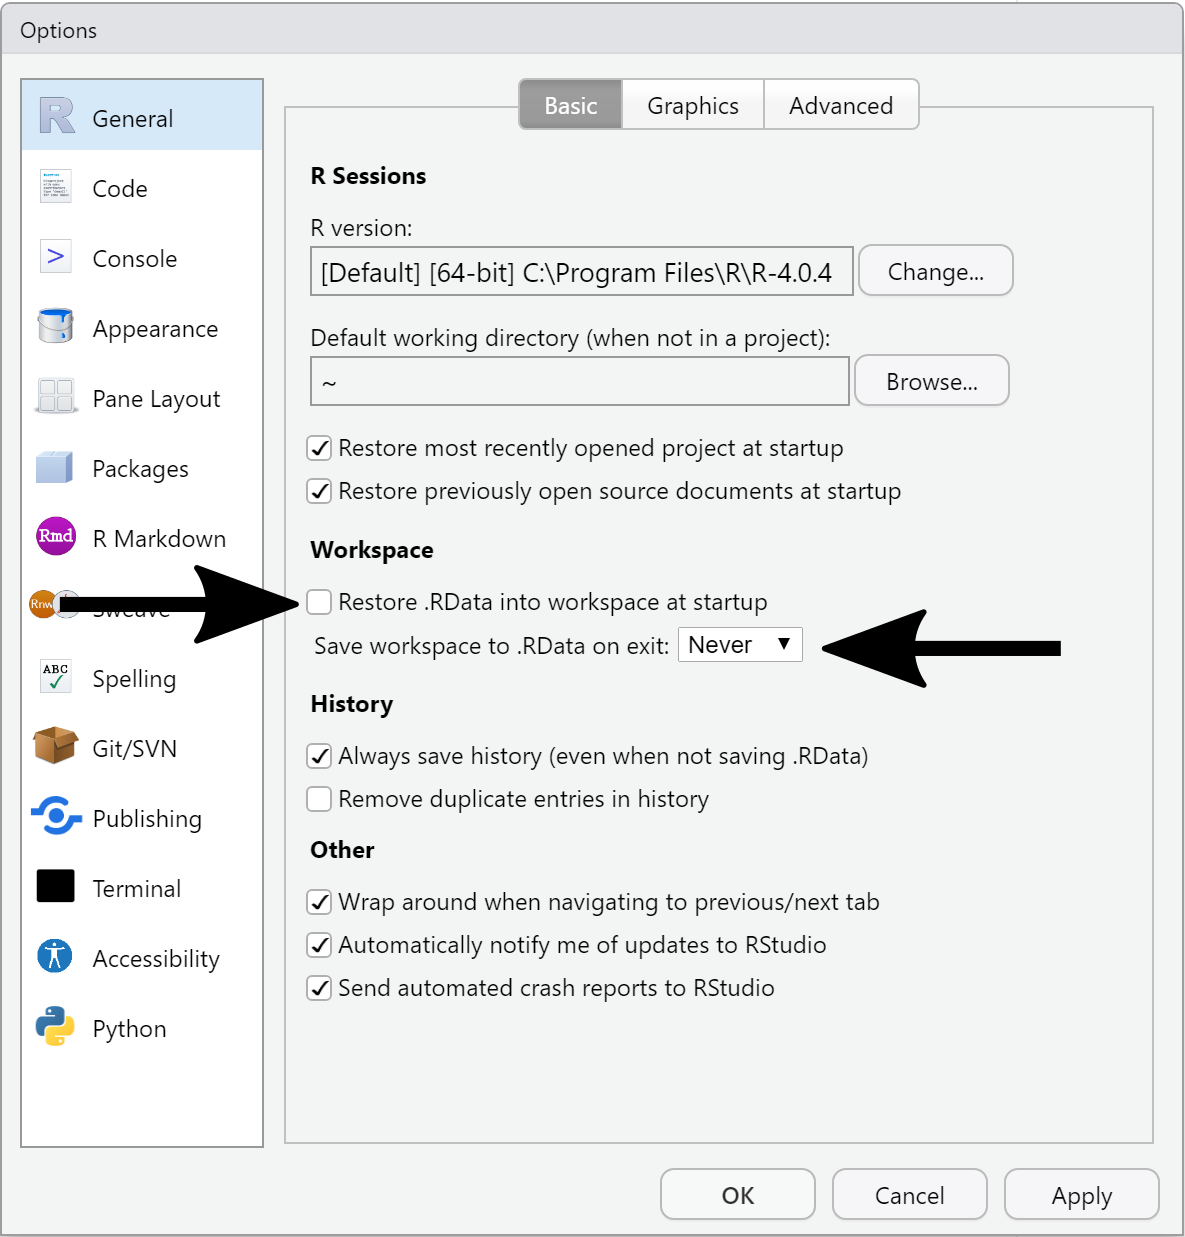The image size is (1185, 1237).
Task: Uncheck Always save history option
Action: click(x=319, y=756)
